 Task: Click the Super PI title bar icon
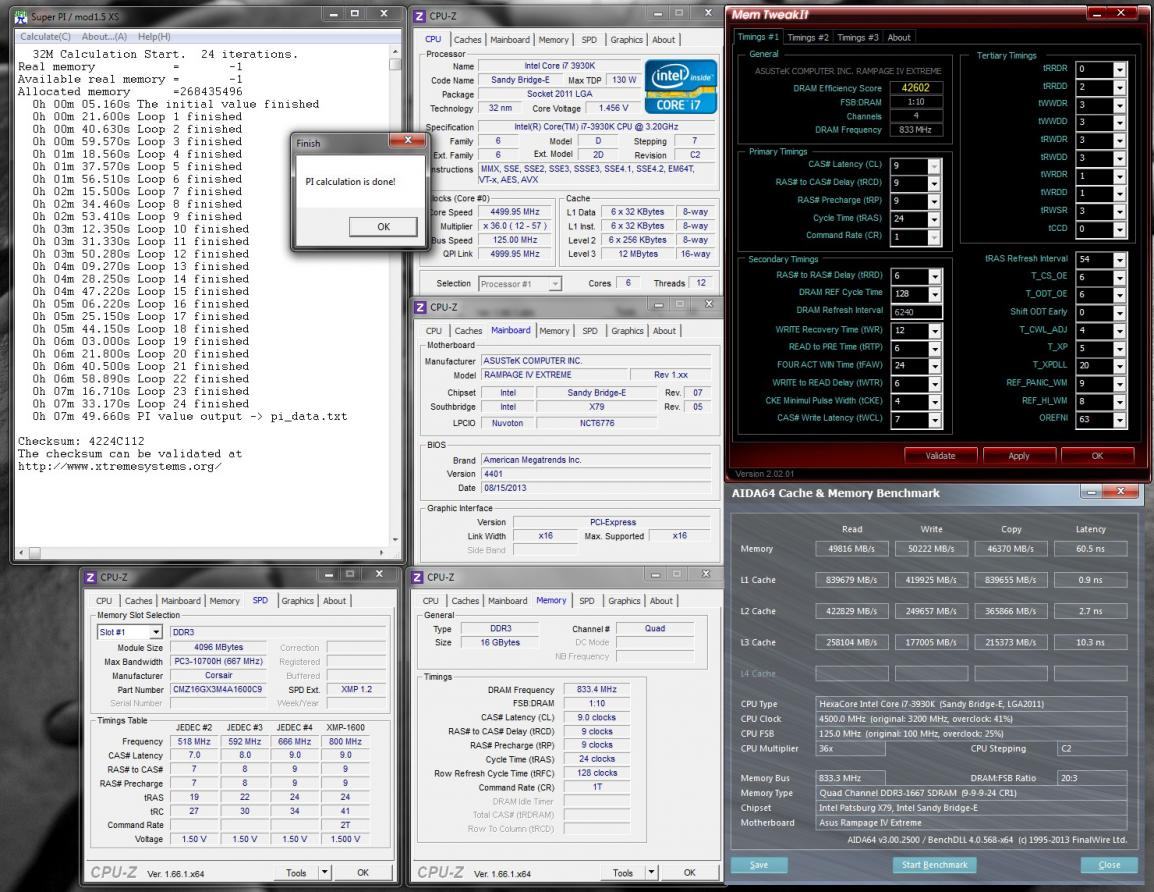(x=21, y=16)
